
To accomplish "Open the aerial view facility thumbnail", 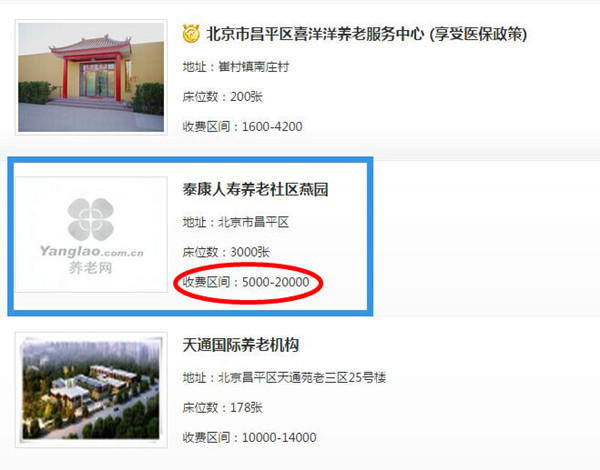I will (91, 390).
